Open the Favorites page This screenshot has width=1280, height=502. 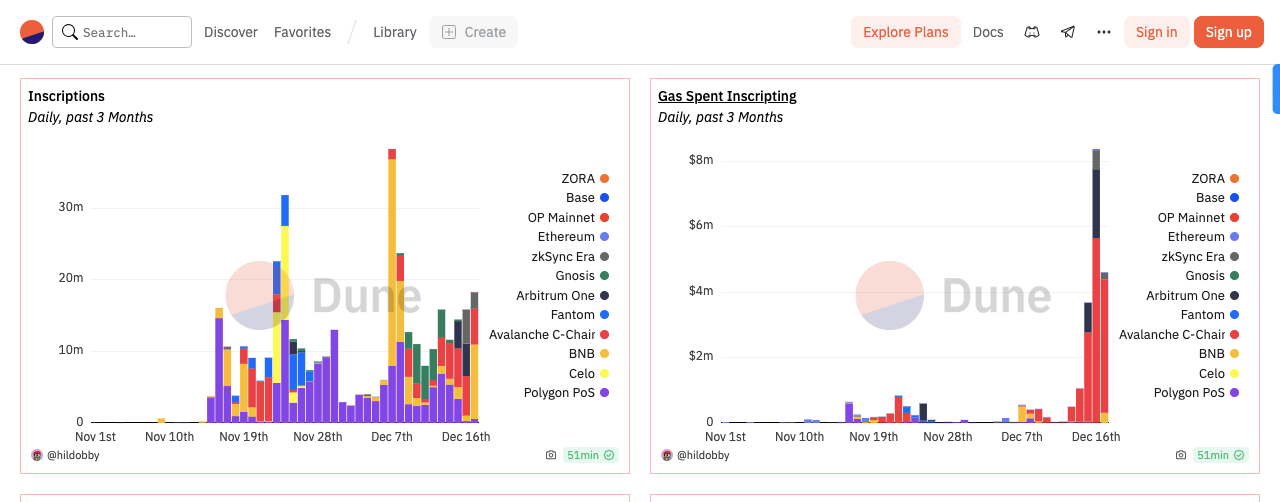point(302,32)
